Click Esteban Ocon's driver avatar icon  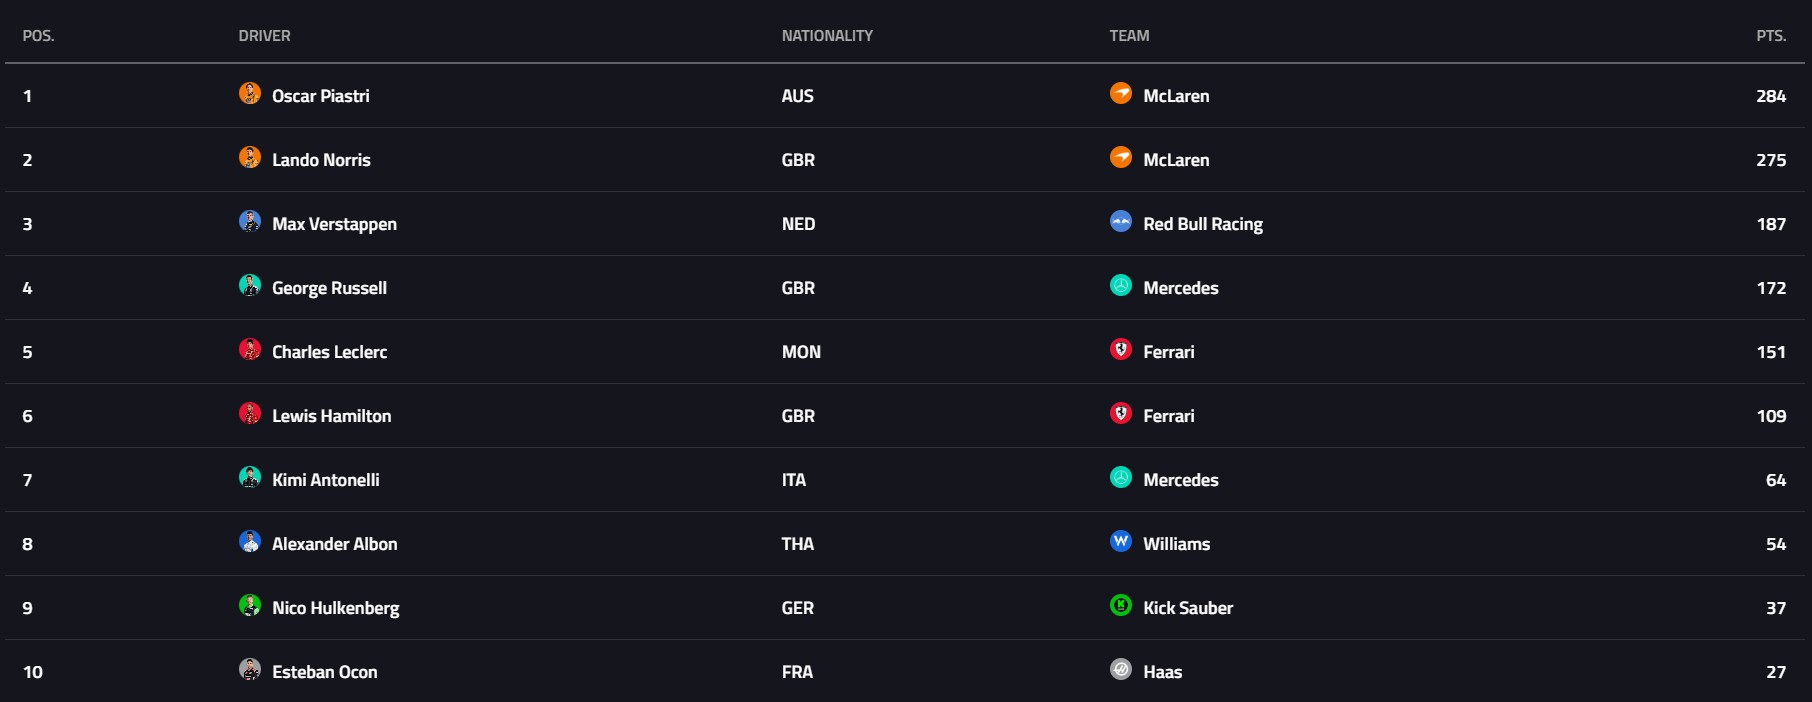tap(250, 669)
